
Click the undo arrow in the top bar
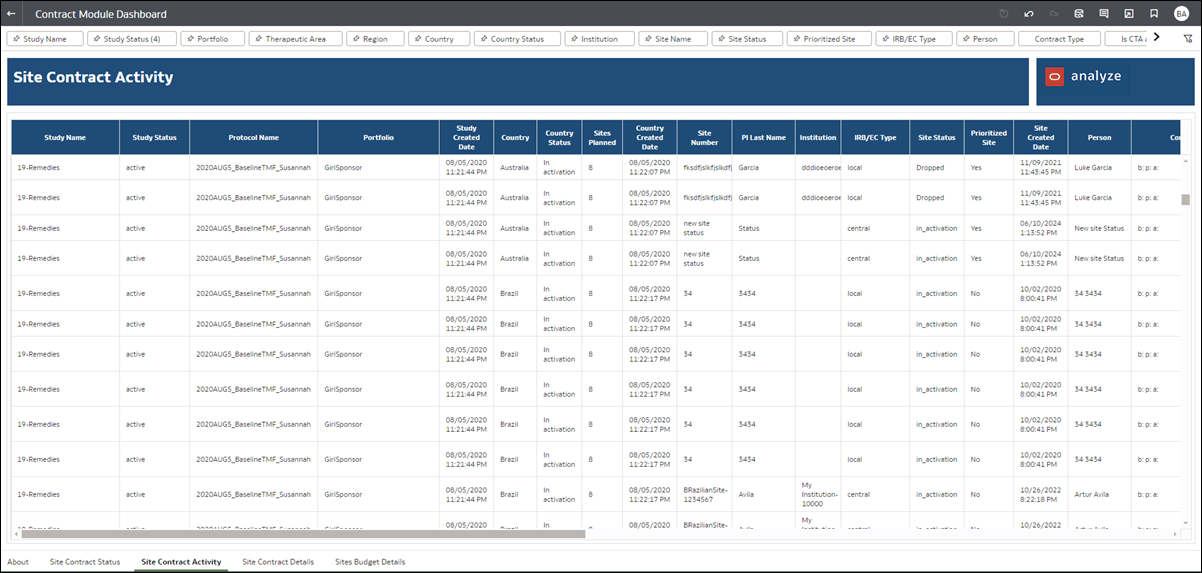click(x=1029, y=14)
